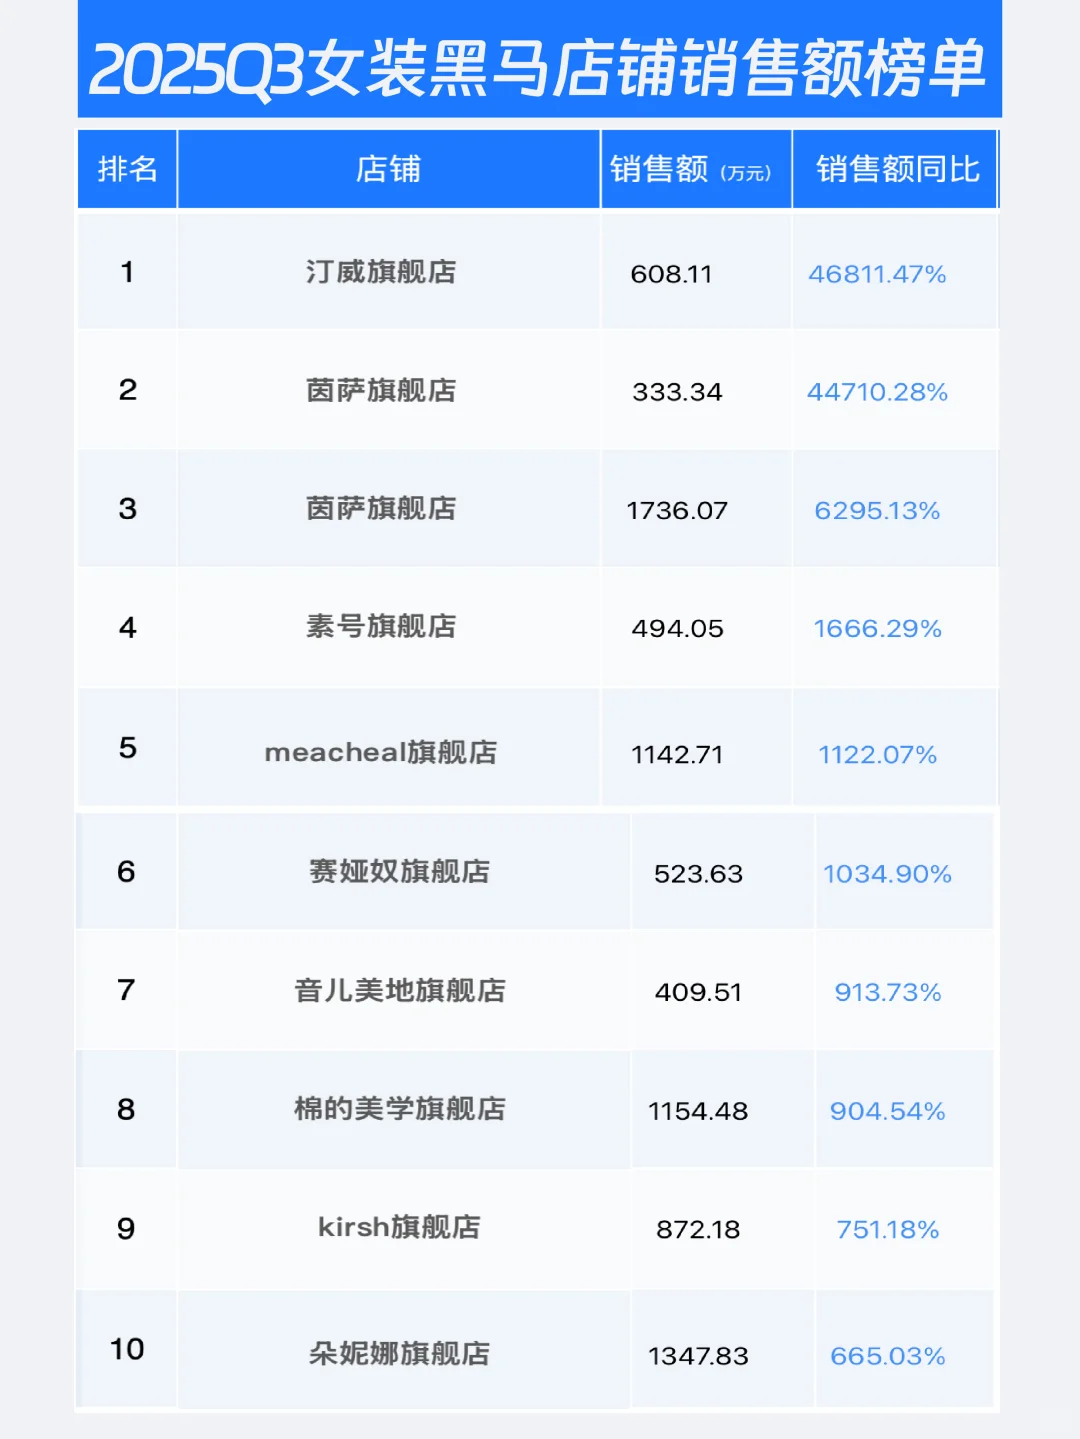Select the kirsh旗舰店 shop name
The width and height of the screenshot is (1080, 1439).
pyautogui.click(x=398, y=1230)
